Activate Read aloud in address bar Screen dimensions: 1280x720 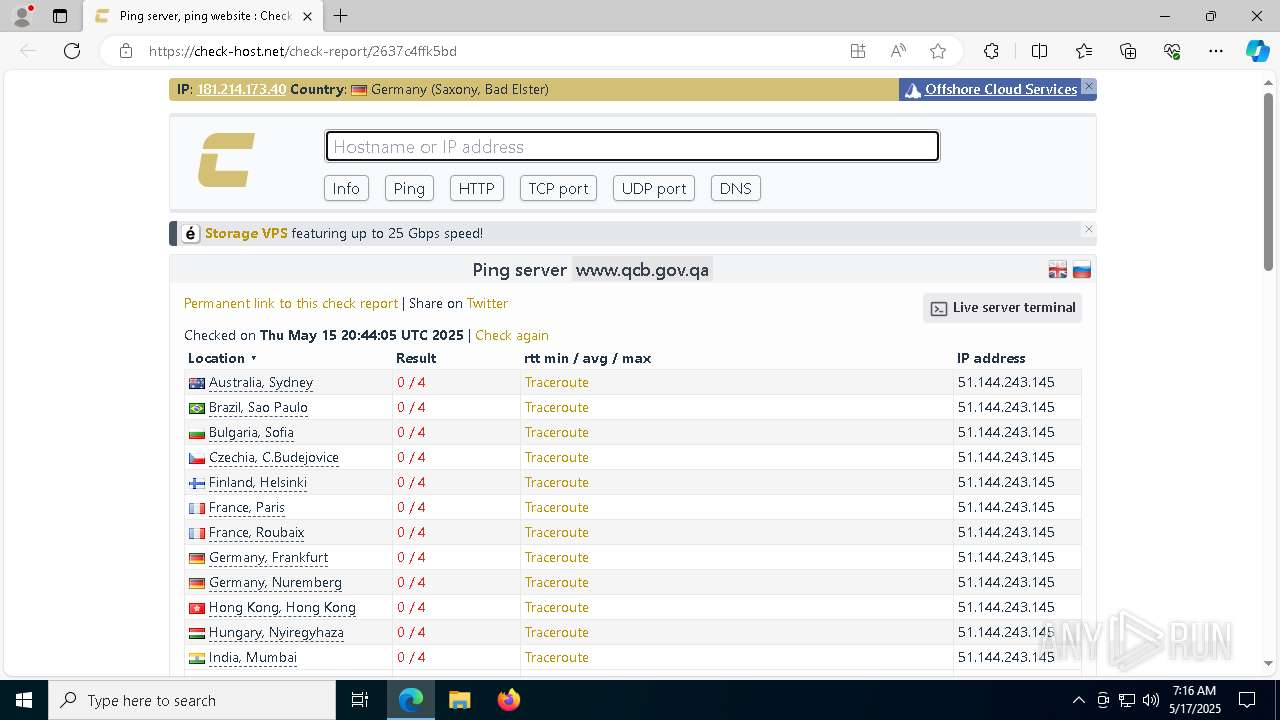tap(898, 51)
